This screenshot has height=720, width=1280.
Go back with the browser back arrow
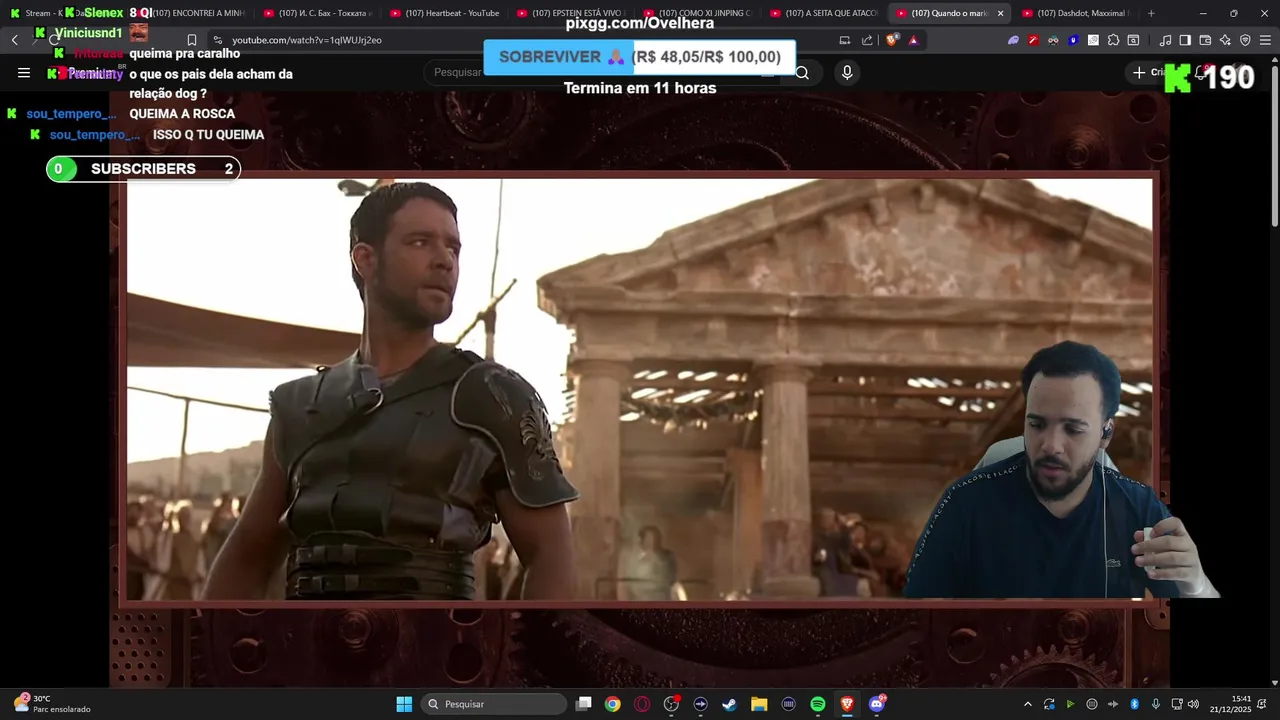pos(14,40)
